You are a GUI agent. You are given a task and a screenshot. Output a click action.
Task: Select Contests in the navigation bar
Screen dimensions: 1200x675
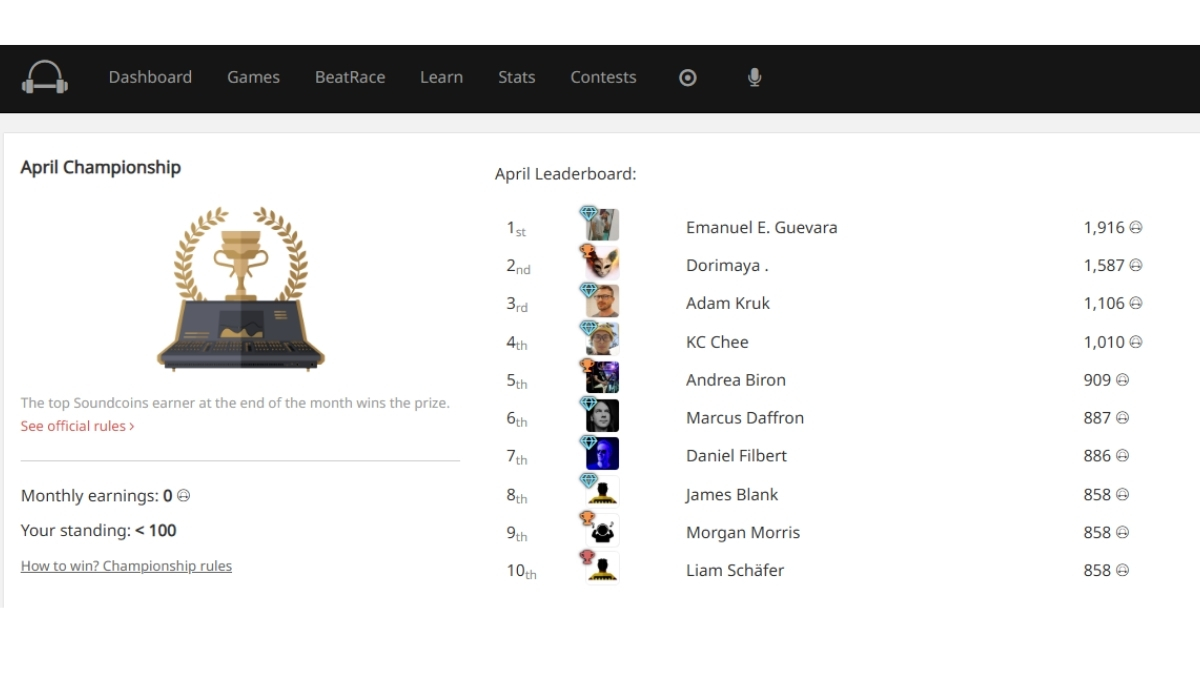click(x=603, y=77)
